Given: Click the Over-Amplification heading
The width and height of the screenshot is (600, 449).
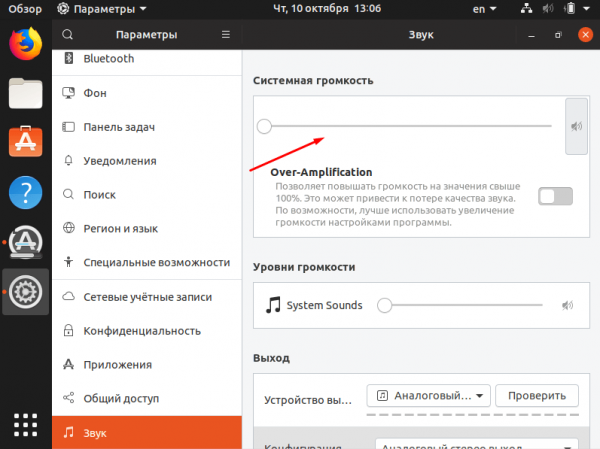Looking at the screenshot, I should [321, 172].
